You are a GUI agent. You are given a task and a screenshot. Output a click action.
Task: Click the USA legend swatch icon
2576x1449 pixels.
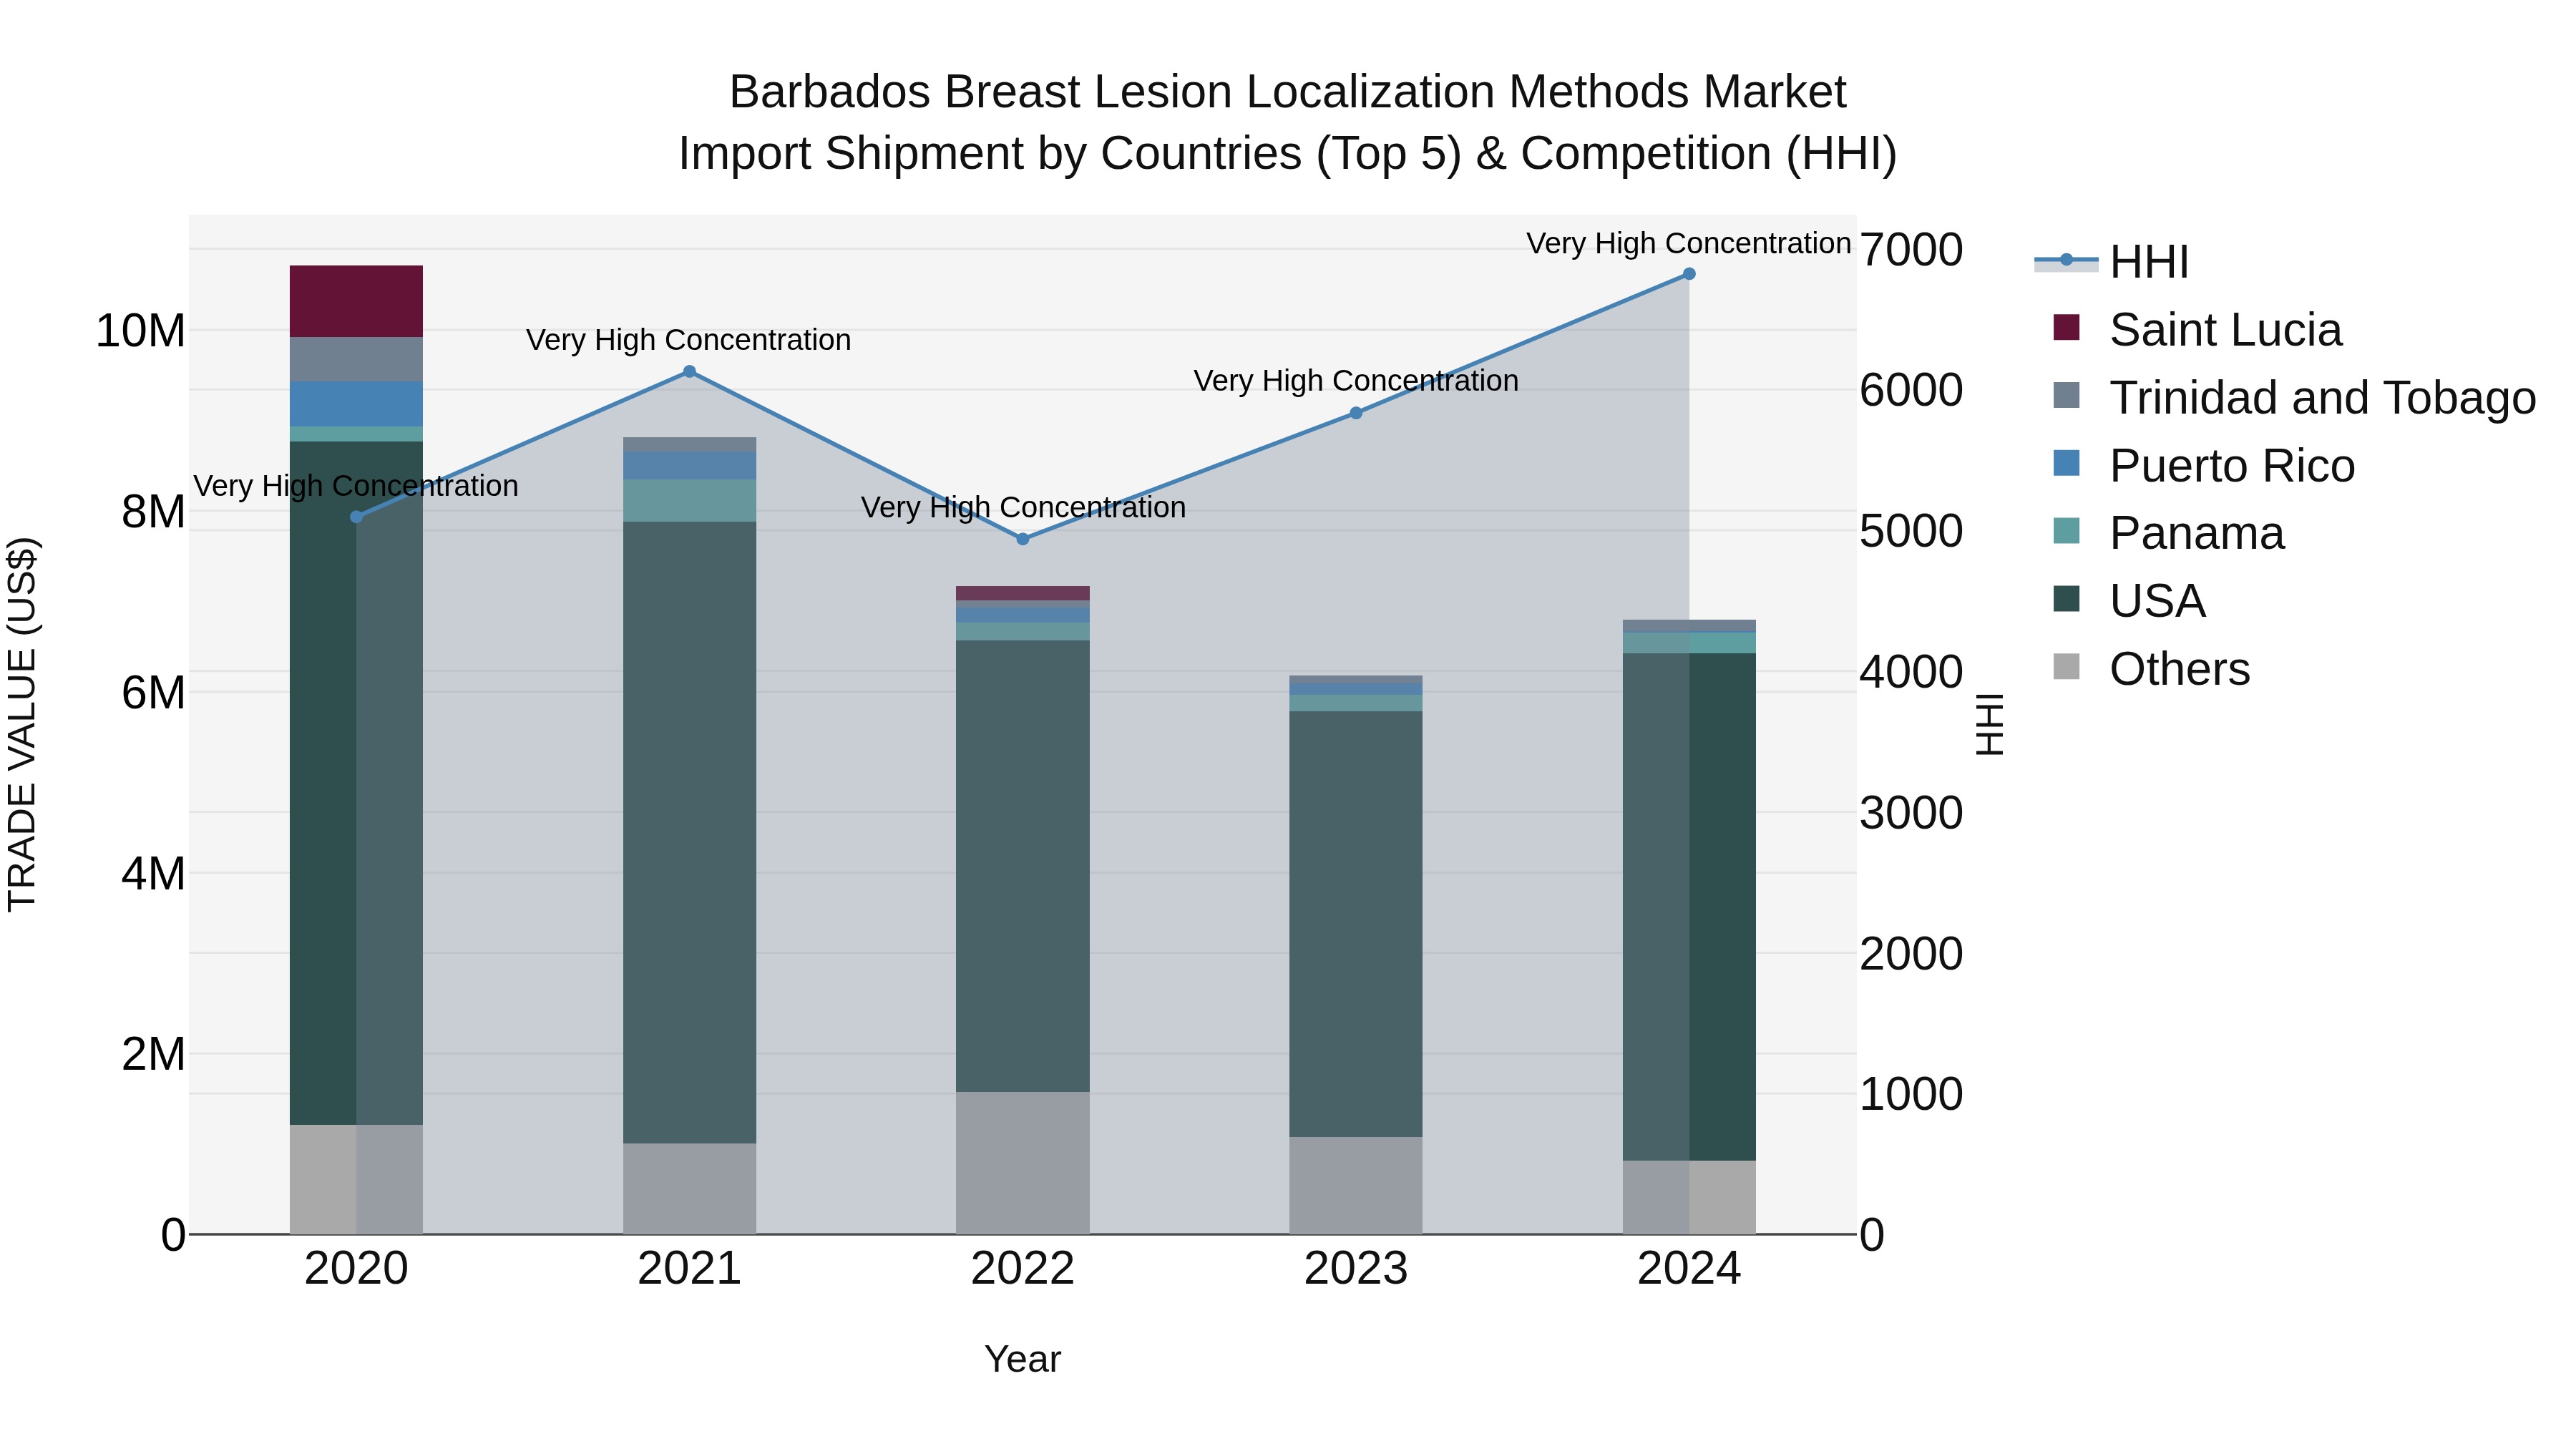point(2066,599)
